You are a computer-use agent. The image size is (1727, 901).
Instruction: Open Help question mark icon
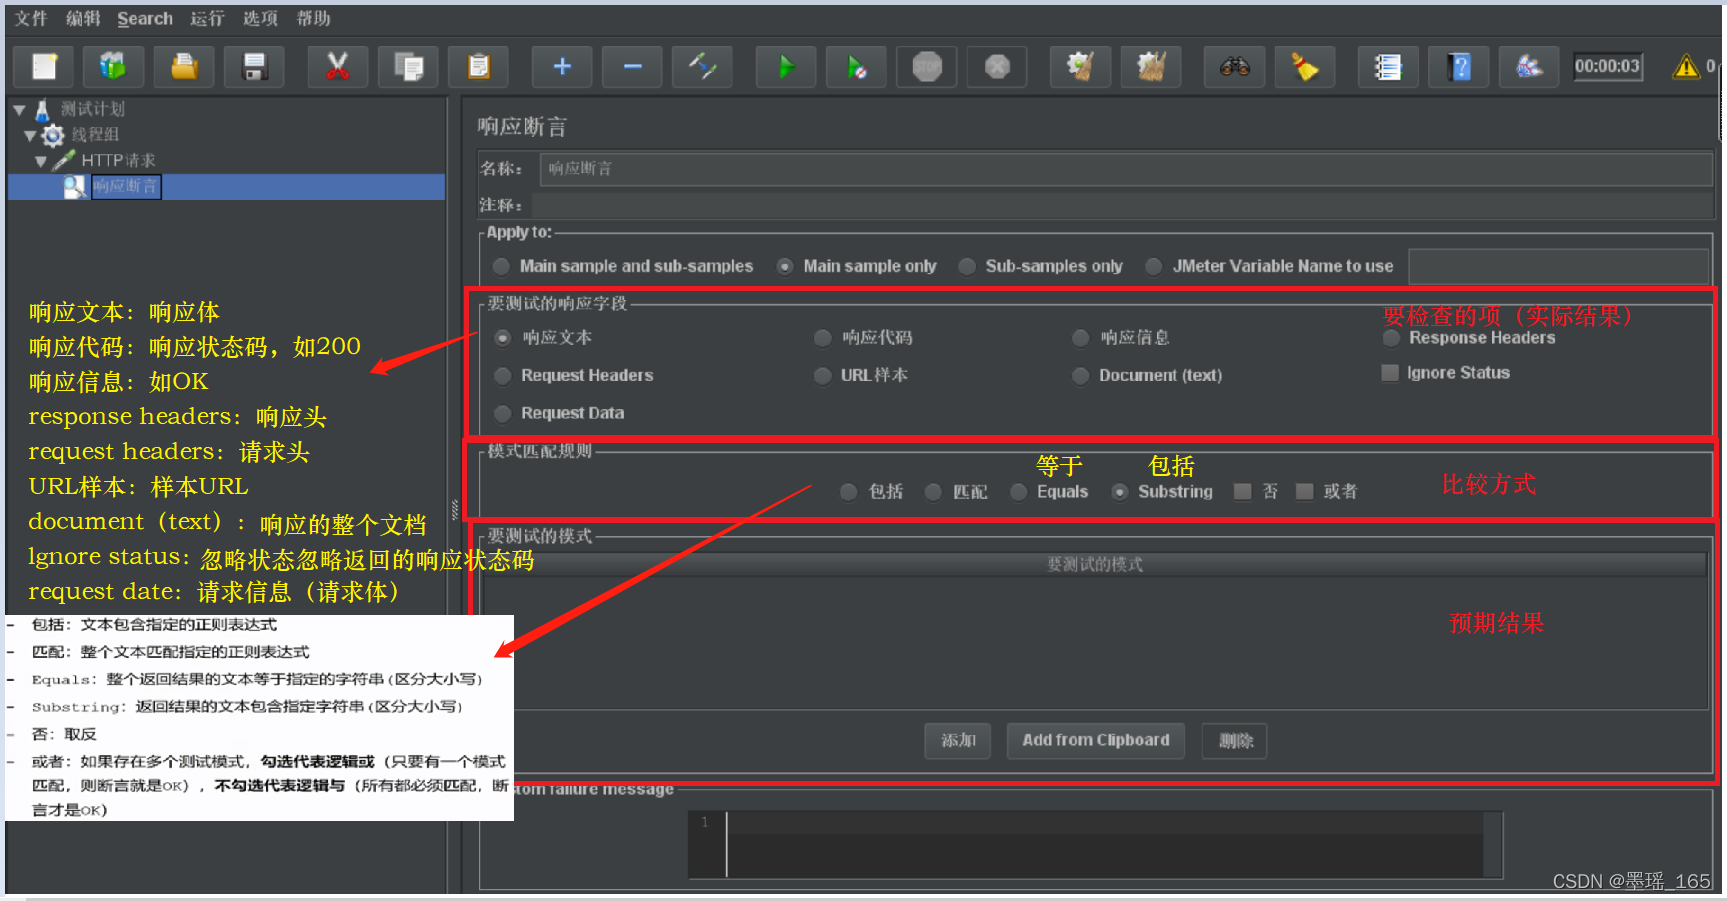(1459, 67)
